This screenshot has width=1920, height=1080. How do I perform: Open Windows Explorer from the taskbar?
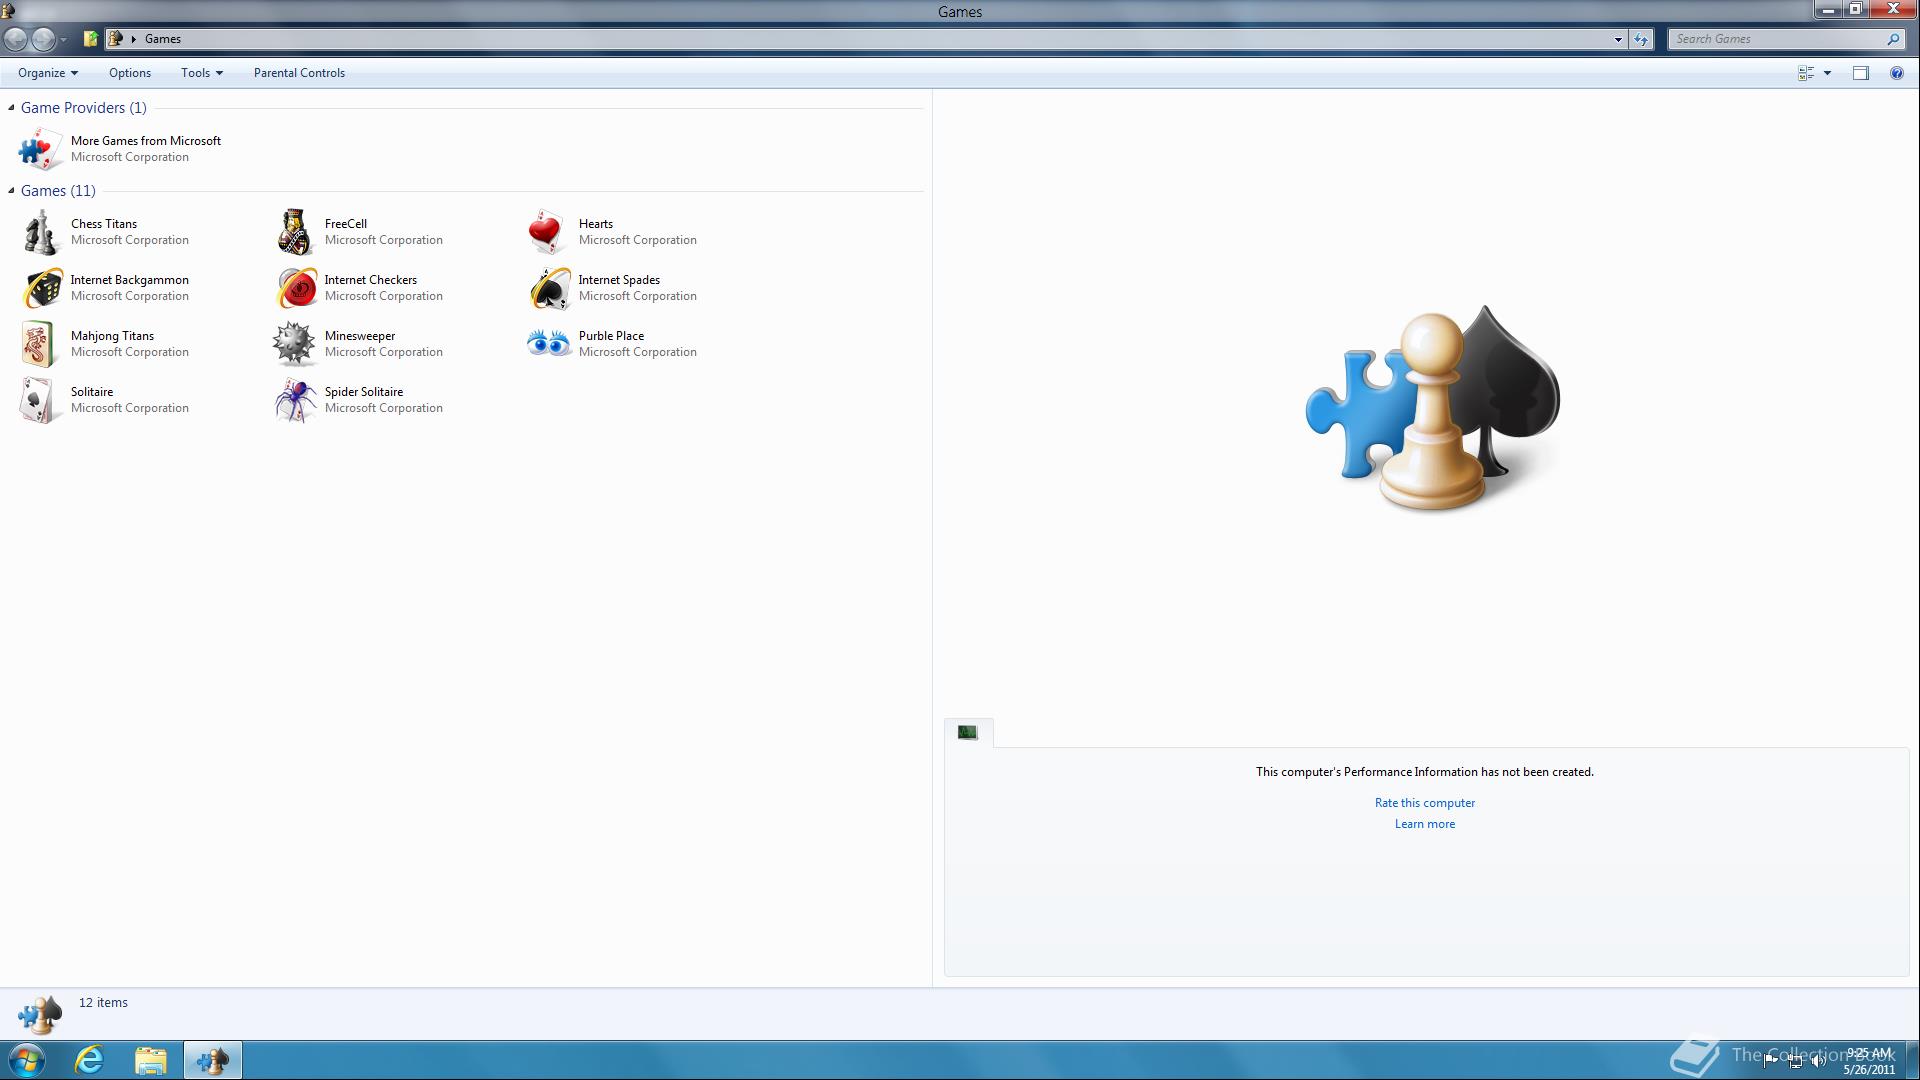coord(150,1060)
